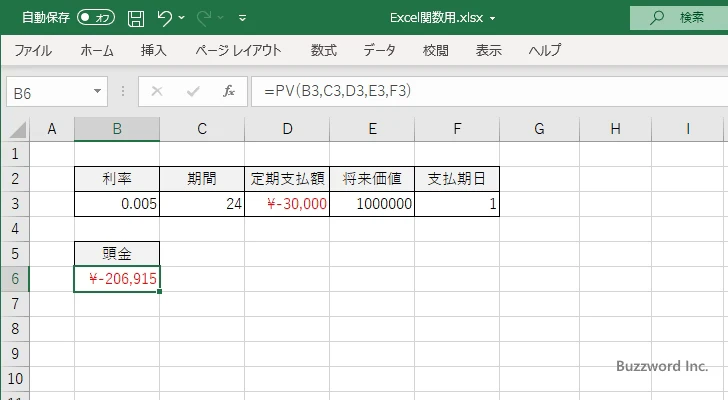The height and width of the screenshot is (400, 728).
Task: Click the fill handle of cell B6
Action: coord(160,291)
